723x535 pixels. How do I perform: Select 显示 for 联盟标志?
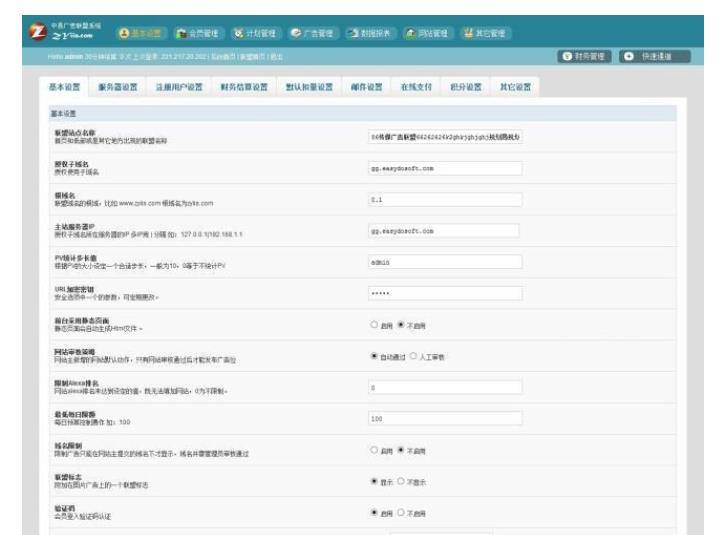coord(374,482)
